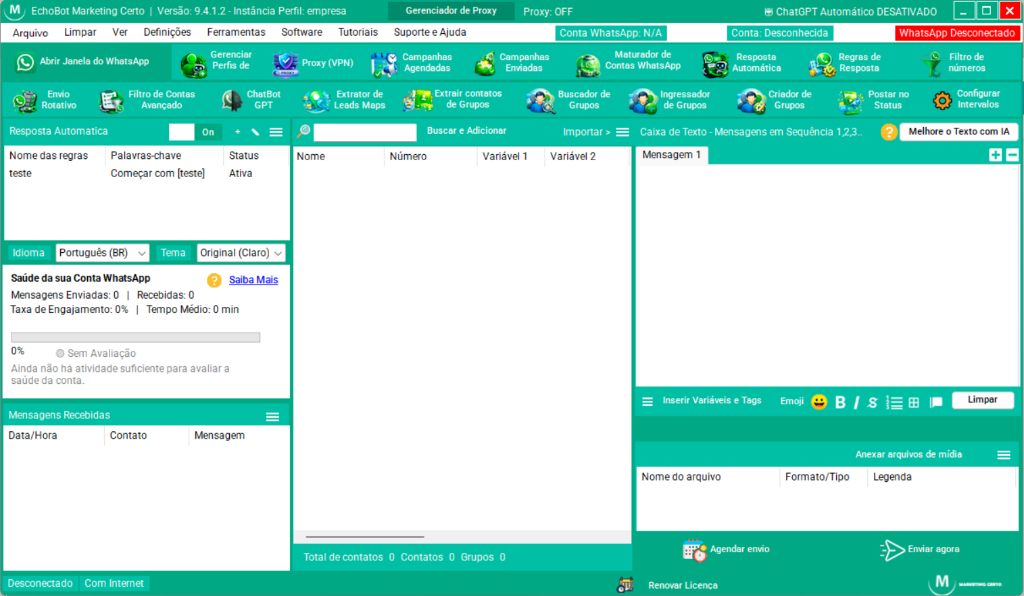Click the speech bubble icon in message toolbar
This screenshot has width=1024, height=596.
coord(936,402)
